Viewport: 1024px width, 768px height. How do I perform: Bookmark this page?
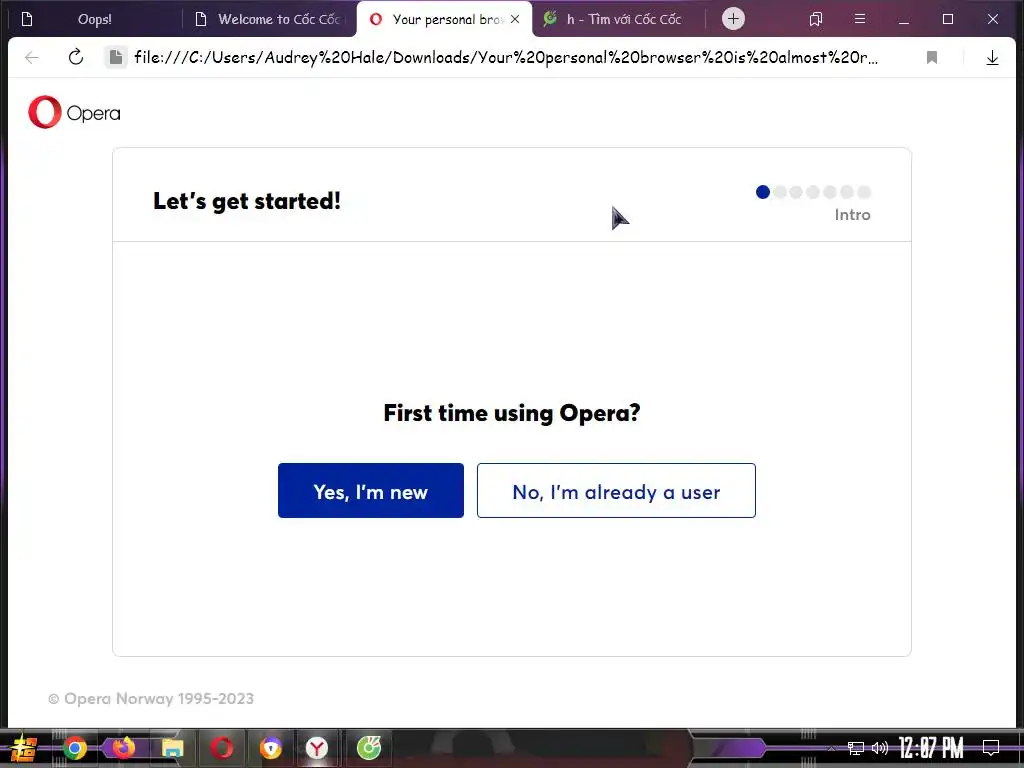click(932, 57)
